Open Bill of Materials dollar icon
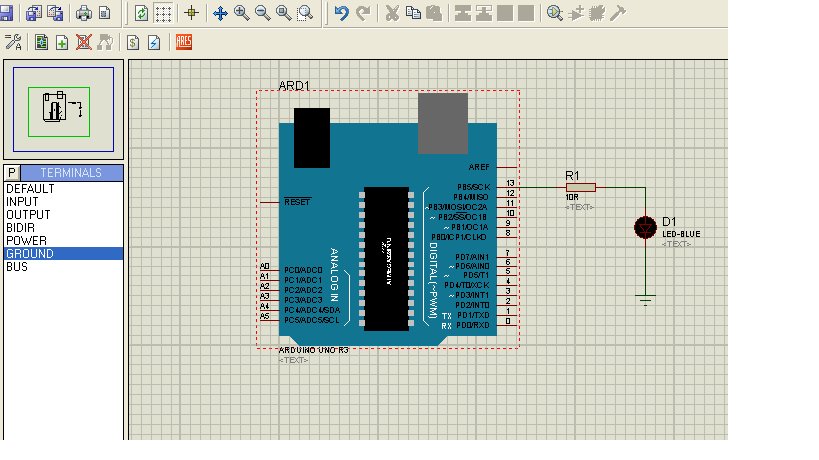 [x=133, y=42]
